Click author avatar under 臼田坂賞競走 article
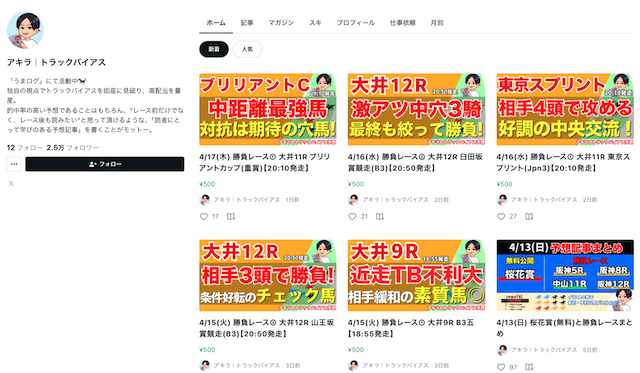Viewport: 640px width, 373px height. coord(353,200)
